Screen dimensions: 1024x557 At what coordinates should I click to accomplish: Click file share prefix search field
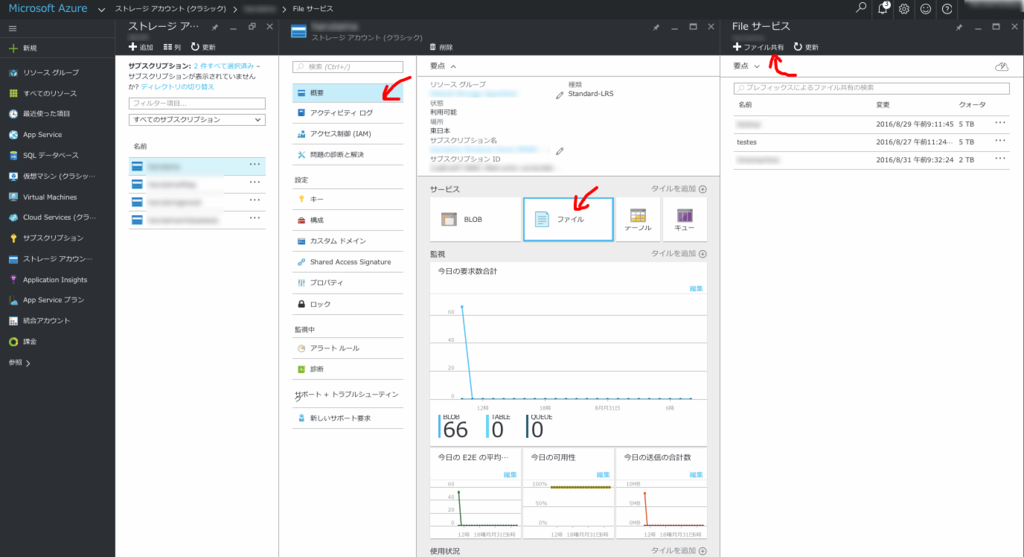pyautogui.click(x=871, y=88)
